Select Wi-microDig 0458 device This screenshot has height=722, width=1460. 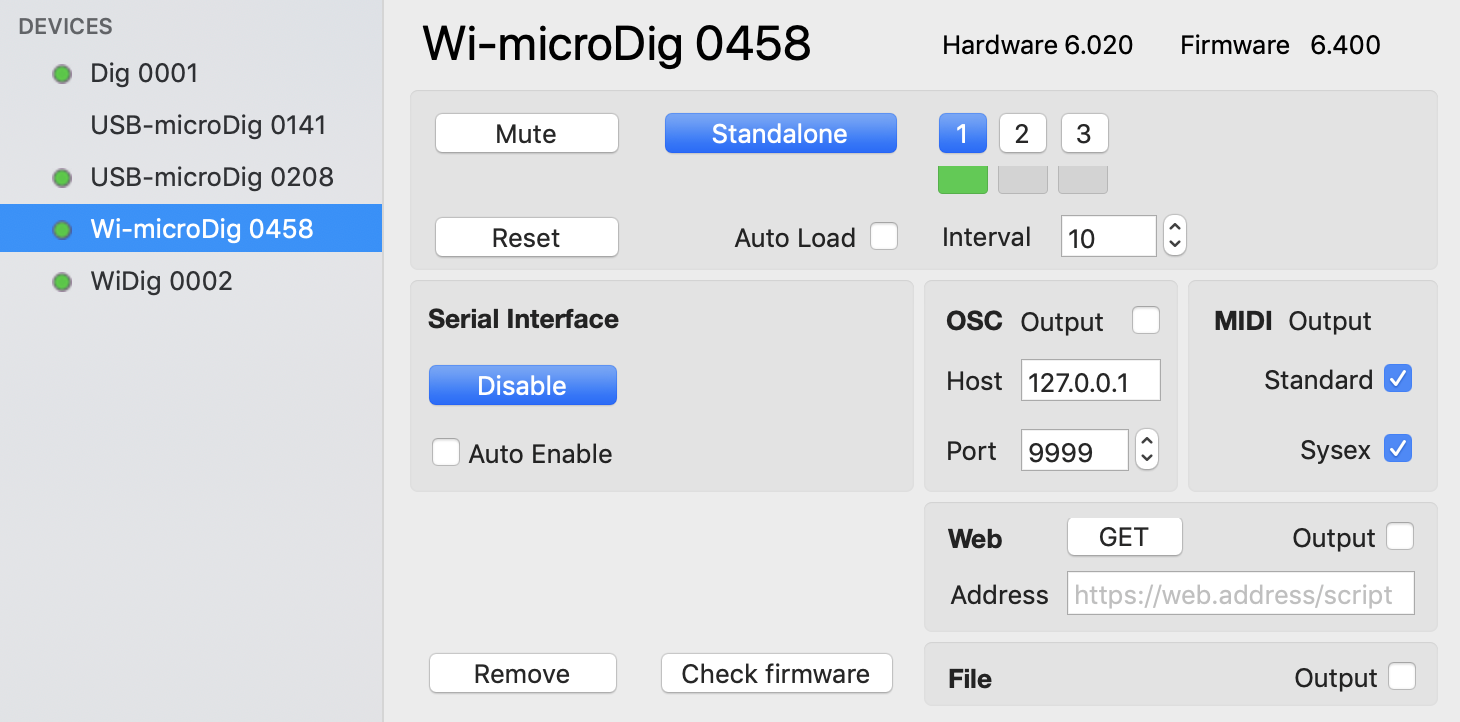[x=191, y=228]
